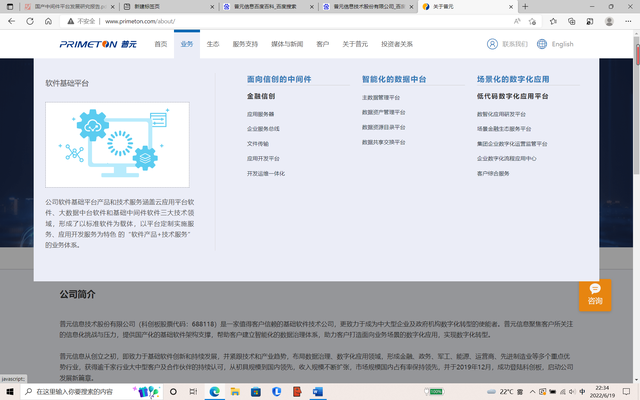Switch to the 普元信息技术股份有限公司 tab
Viewport: 640px width, 400px height.
(x=369, y=7)
